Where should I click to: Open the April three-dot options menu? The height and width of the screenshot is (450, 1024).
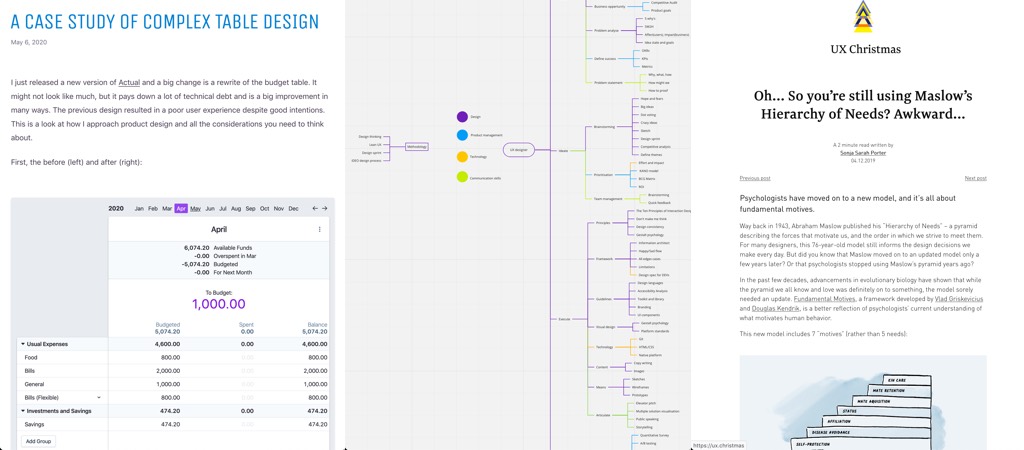coord(320,229)
